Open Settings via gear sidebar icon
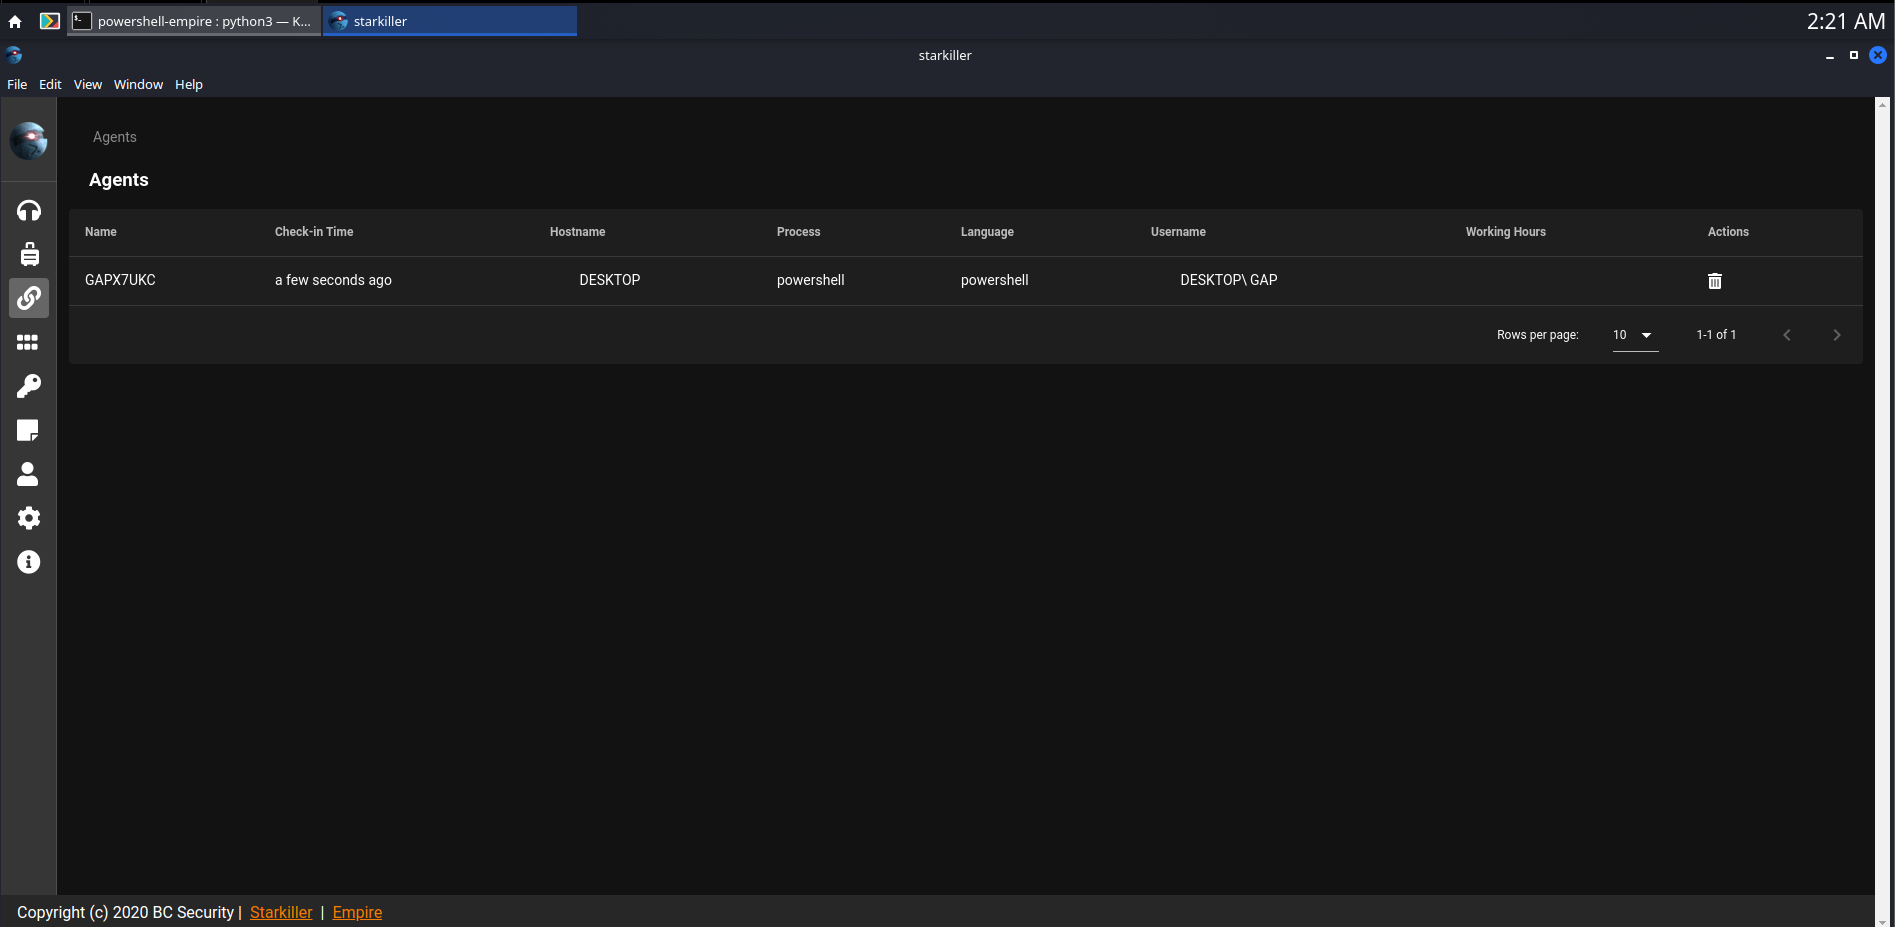Viewport: 1895px width, 927px height. (x=29, y=518)
